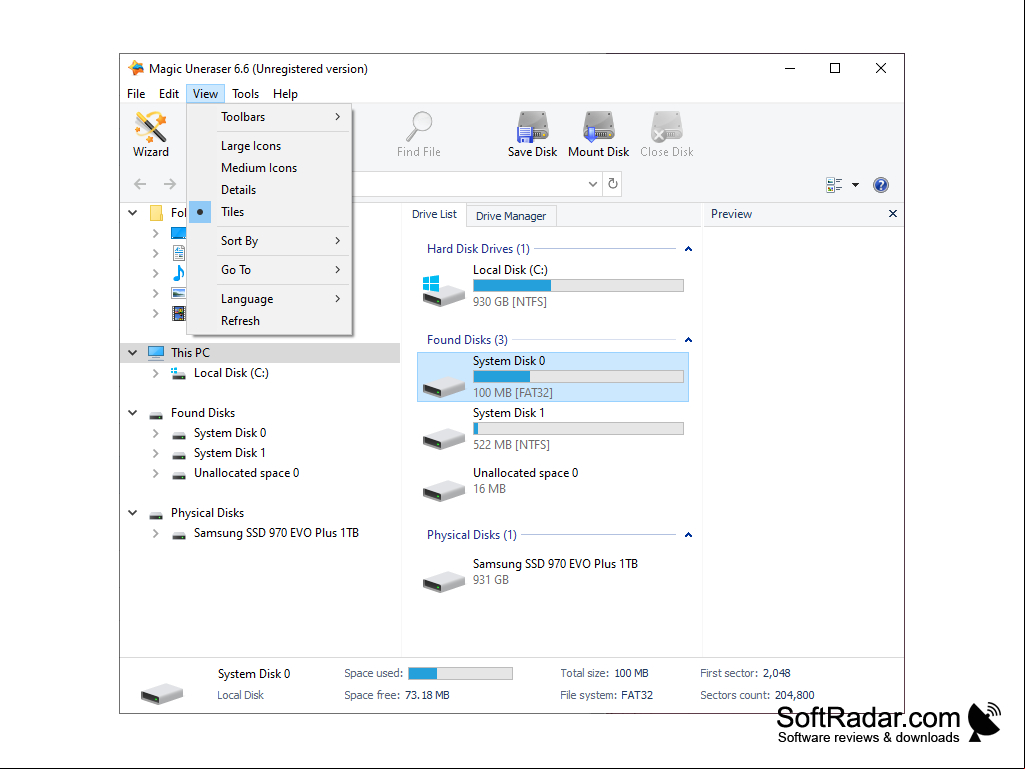Click the Close Disk toolbar icon
Viewport: 1025px width, 769px height.
667,126
